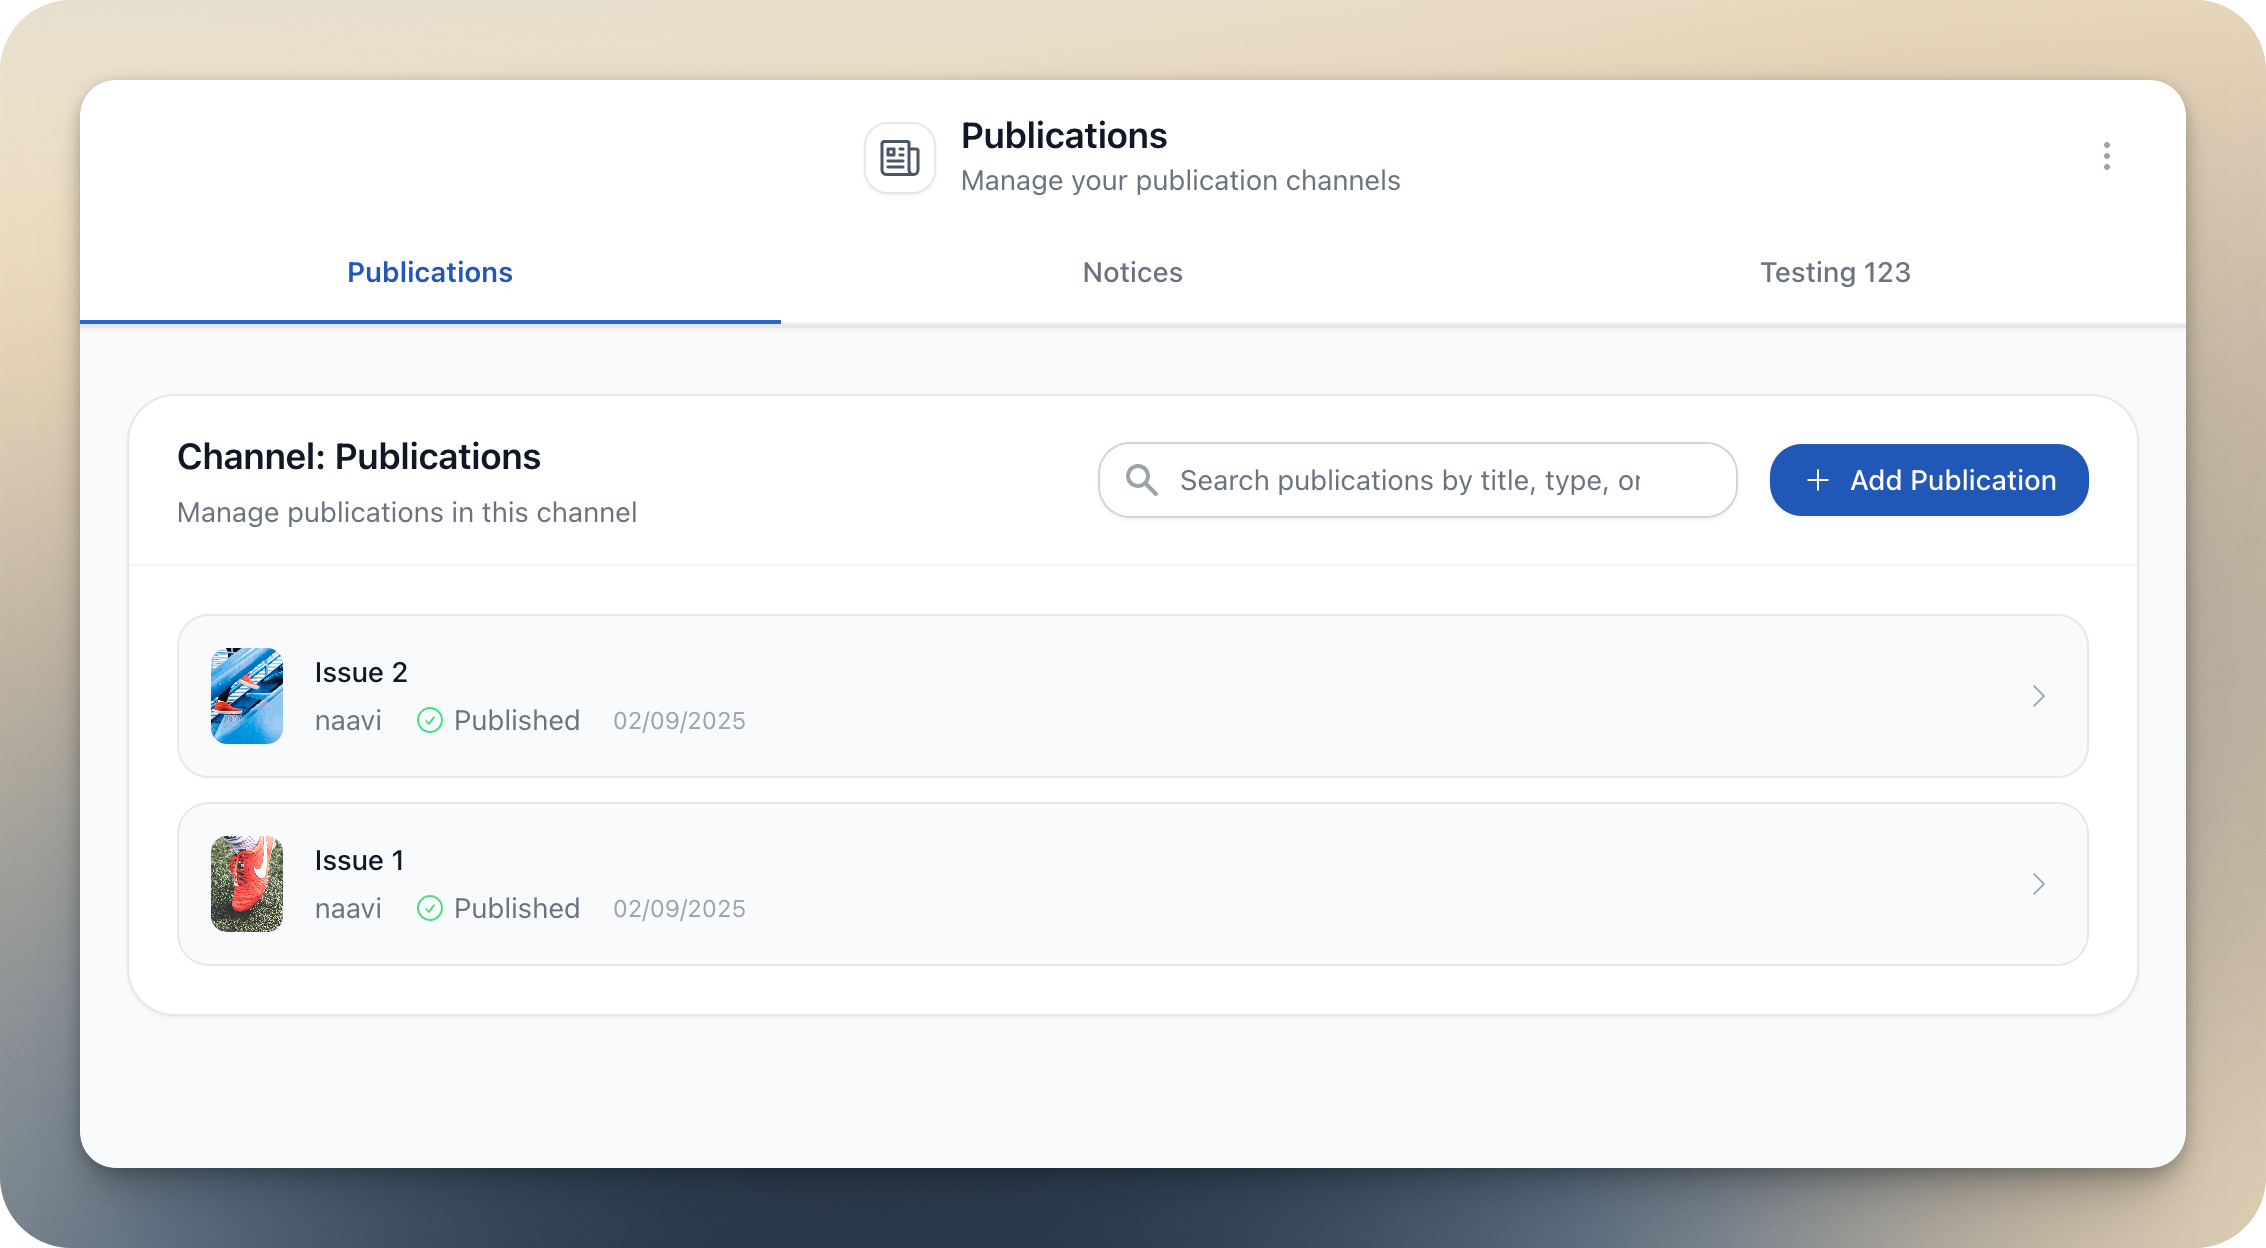Click the Published status label on Issue 2

click(516, 720)
